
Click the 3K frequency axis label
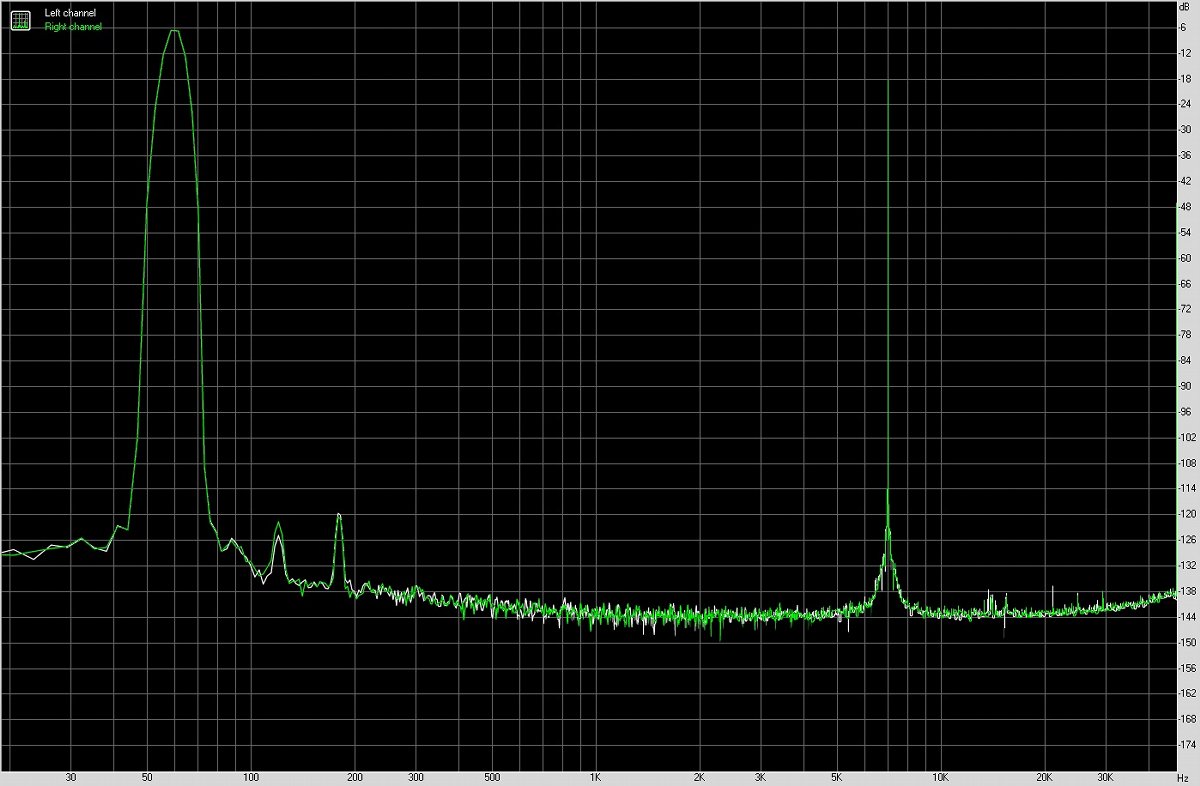(x=761, y=777)
